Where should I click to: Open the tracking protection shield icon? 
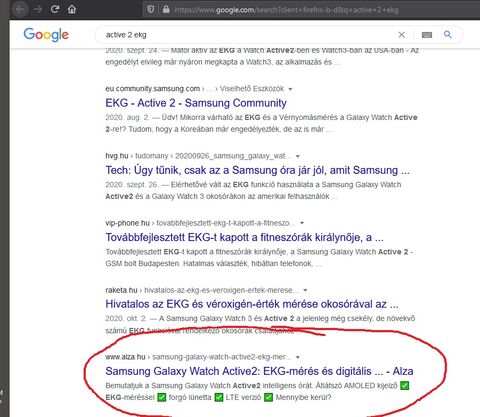[x=151, y=10]
